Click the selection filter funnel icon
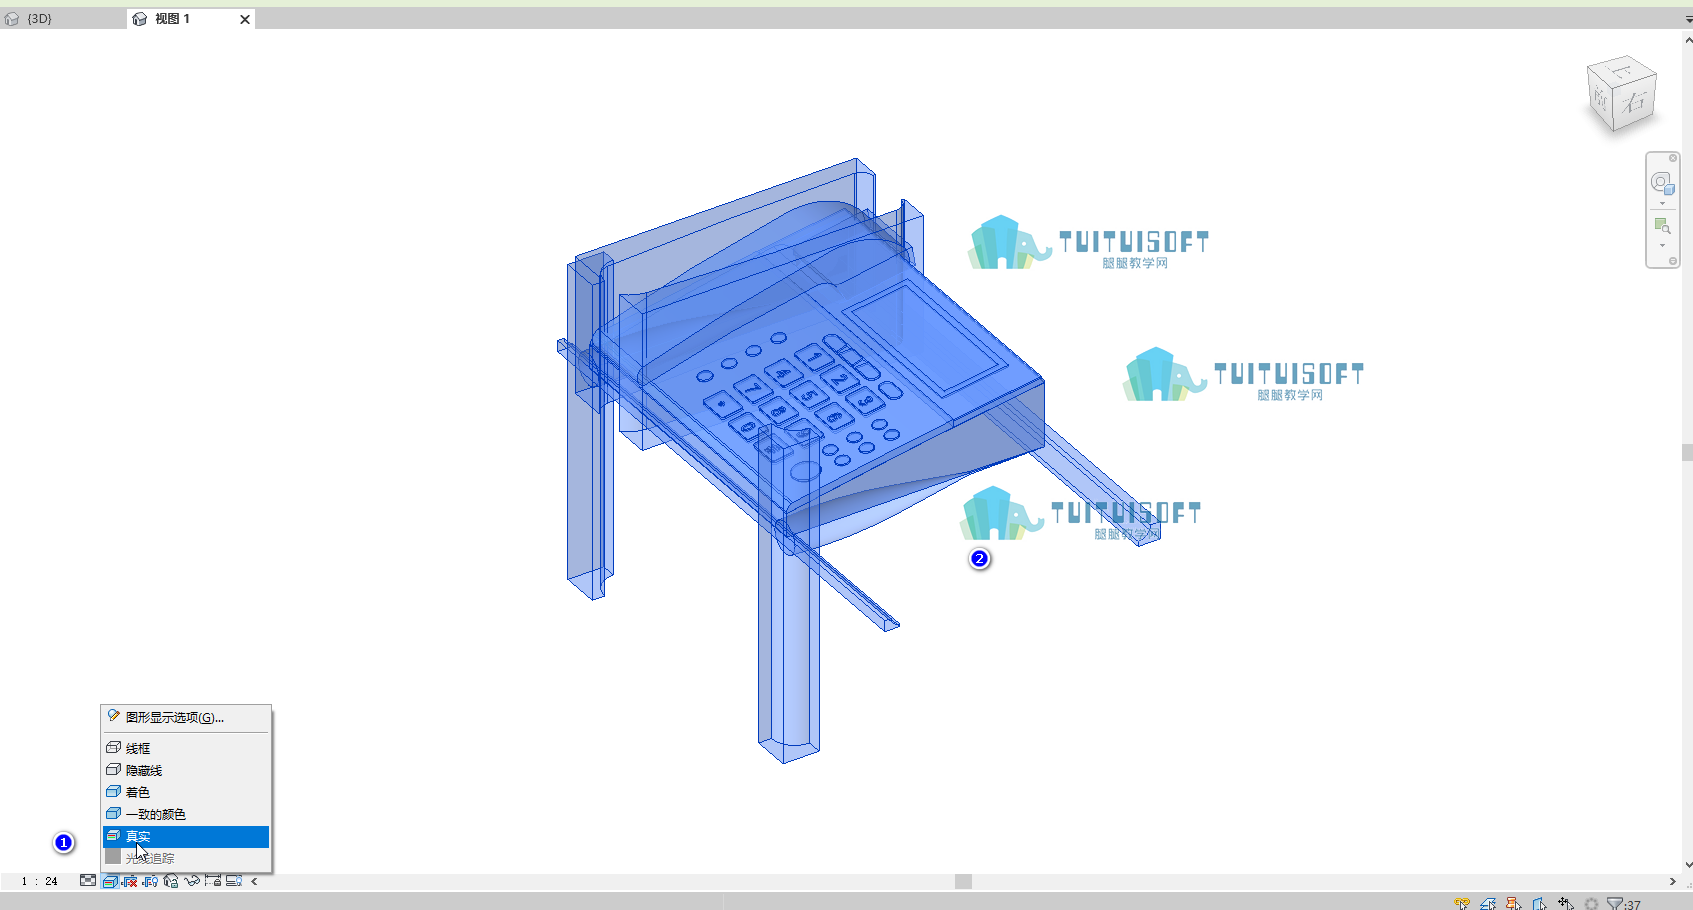Screen dimensions: 1693x910 [x=1615, y=903]
